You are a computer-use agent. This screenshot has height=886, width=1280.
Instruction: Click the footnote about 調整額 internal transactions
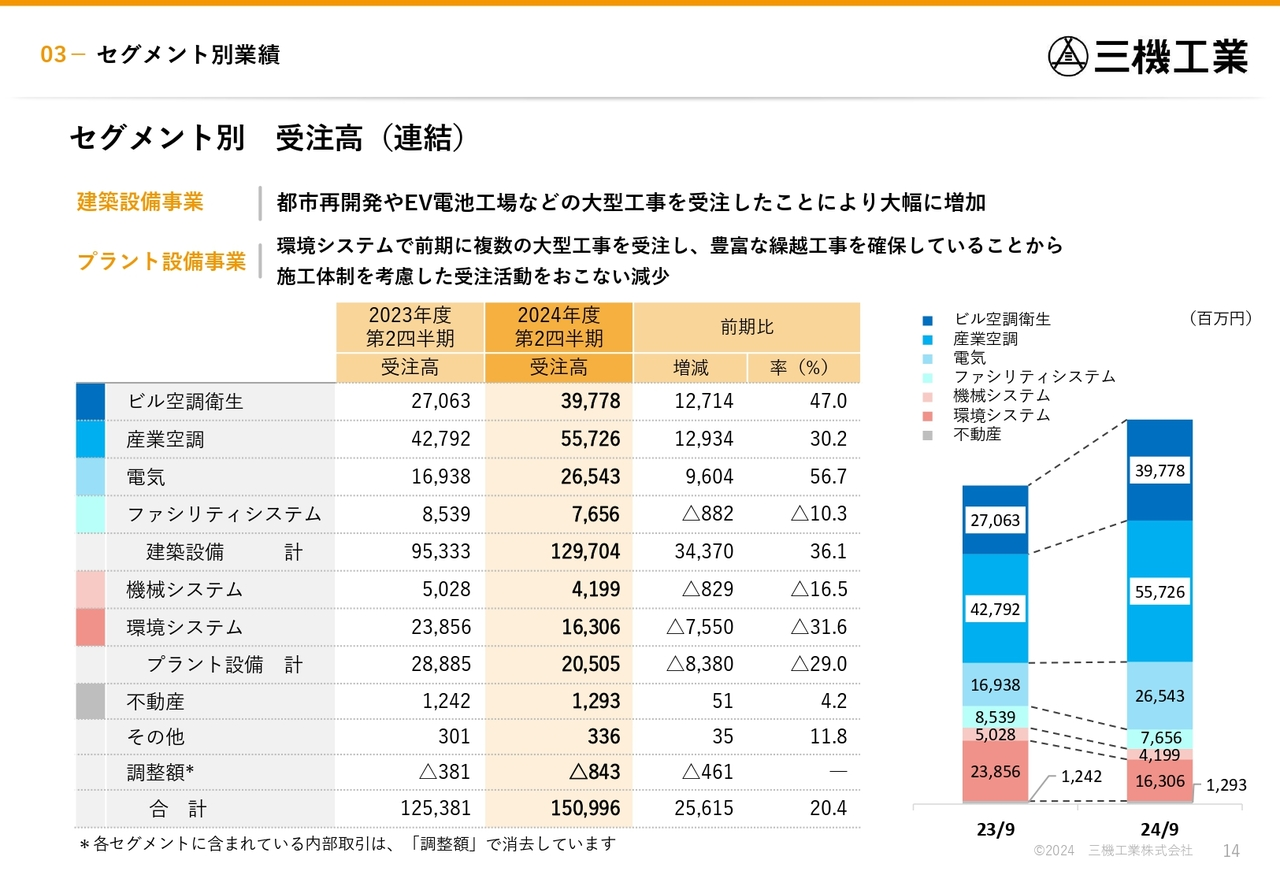point(348,845)
